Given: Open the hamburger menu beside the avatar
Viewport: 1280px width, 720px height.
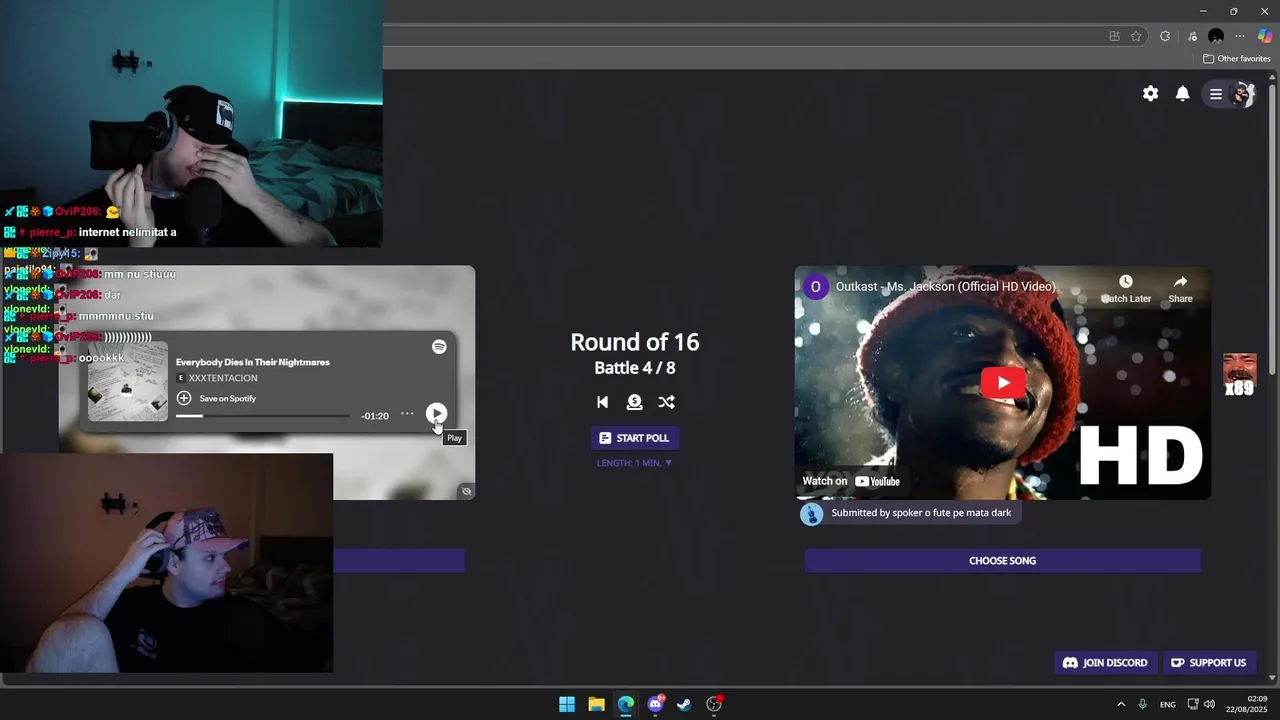Looking at the screenshot, I should point(1216,94).
